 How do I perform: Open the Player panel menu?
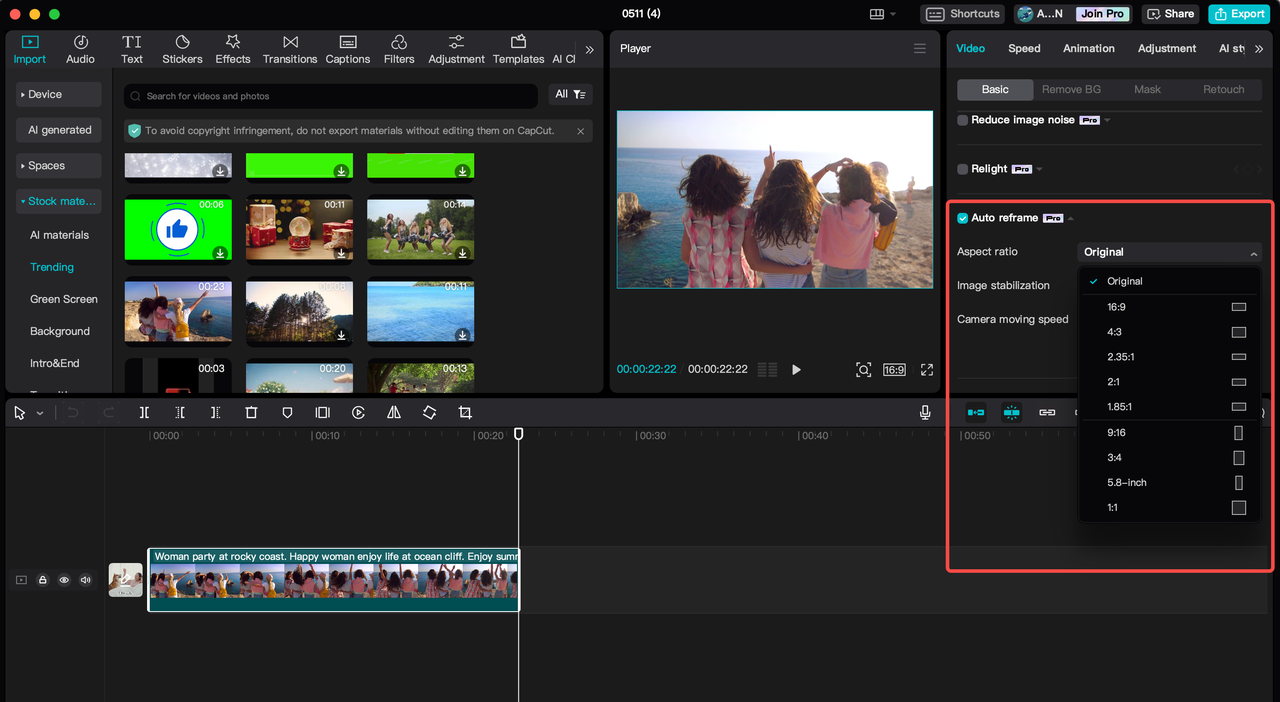[920, 49]
